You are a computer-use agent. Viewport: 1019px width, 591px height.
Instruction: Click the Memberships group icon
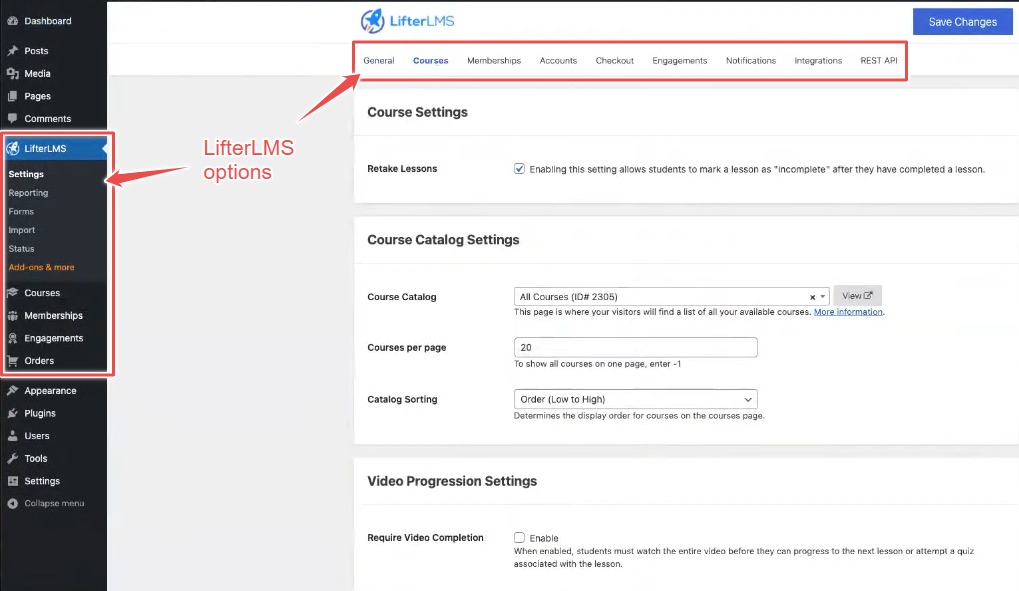[x=12, y=315]
